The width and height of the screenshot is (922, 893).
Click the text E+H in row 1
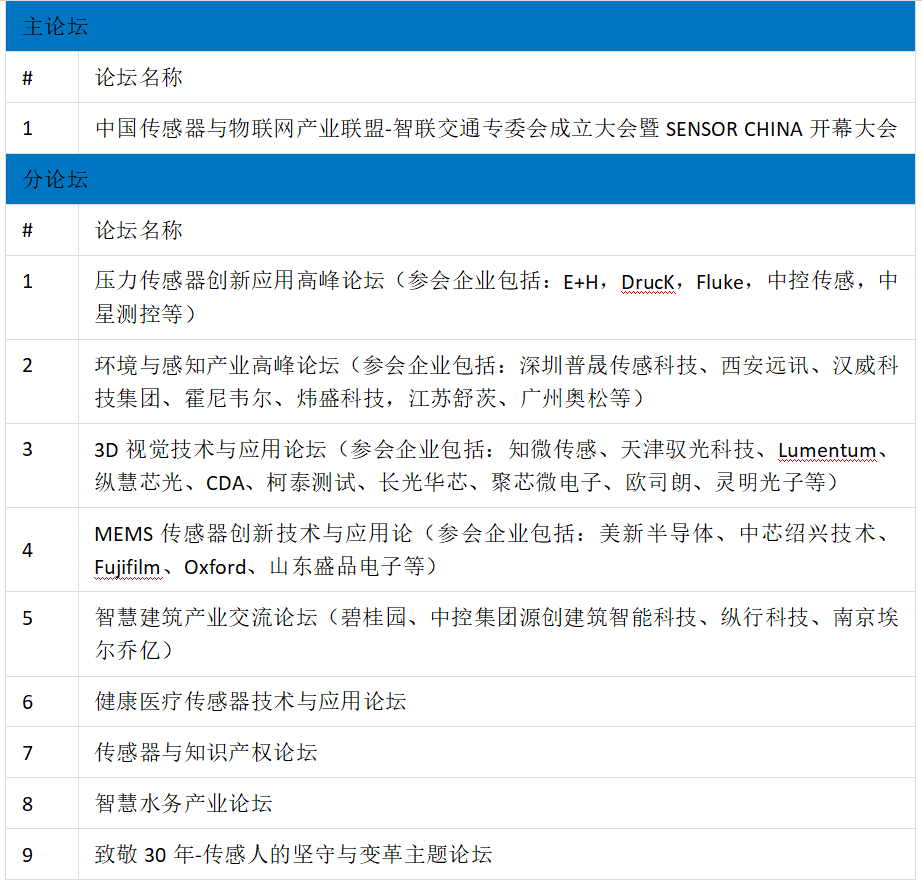pos(580,282)
